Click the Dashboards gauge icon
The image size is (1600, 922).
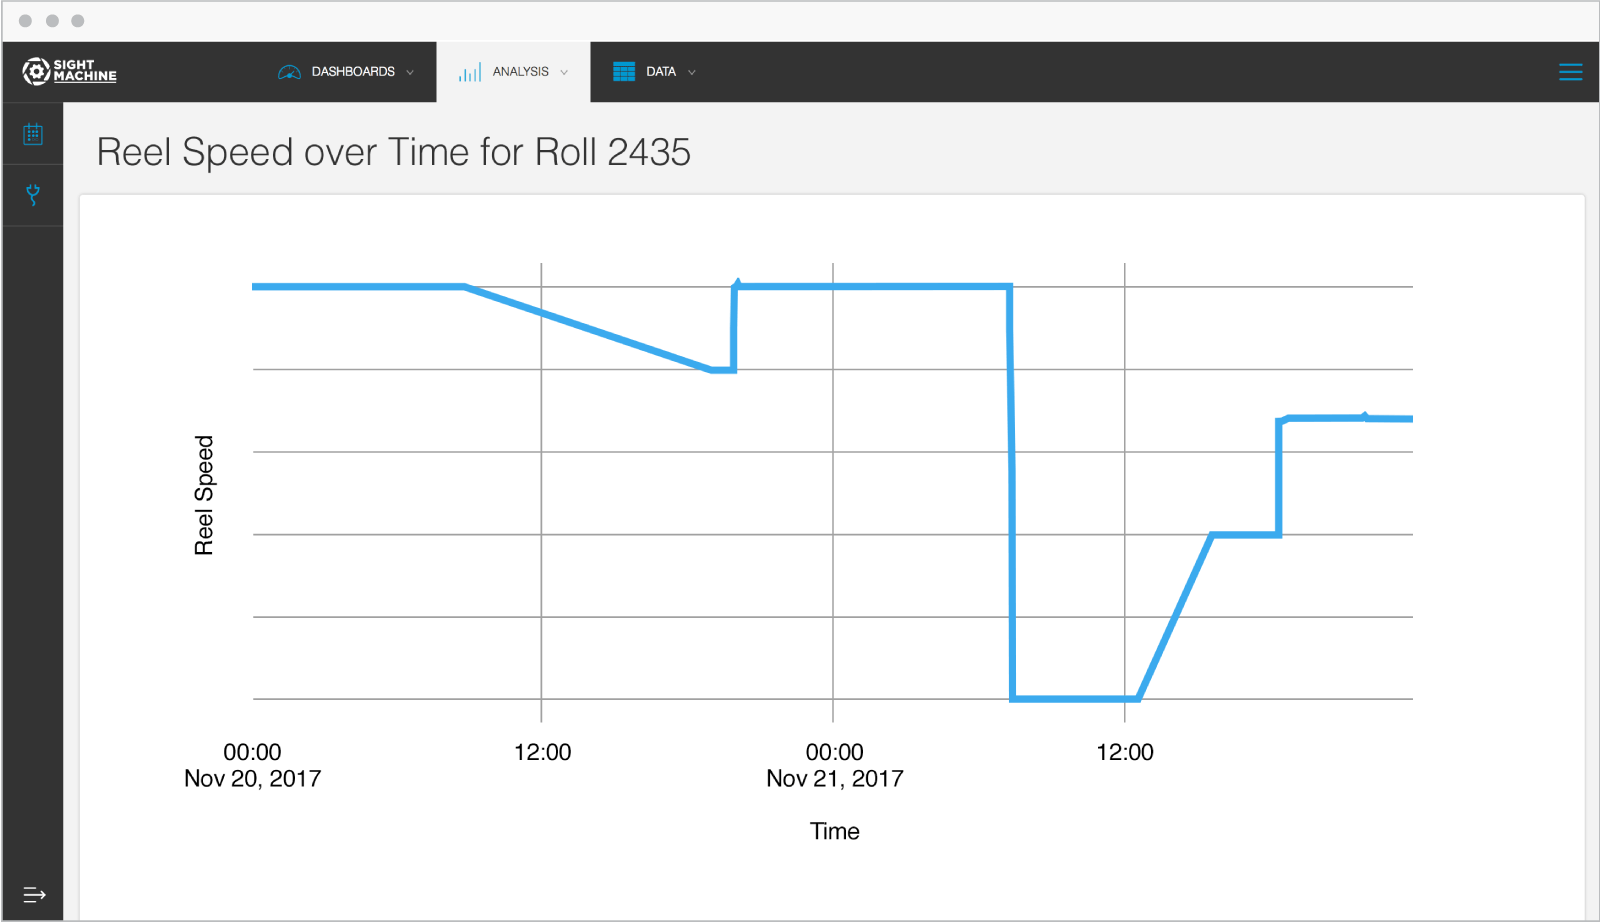pyautogui.click(x=289, y=72)
